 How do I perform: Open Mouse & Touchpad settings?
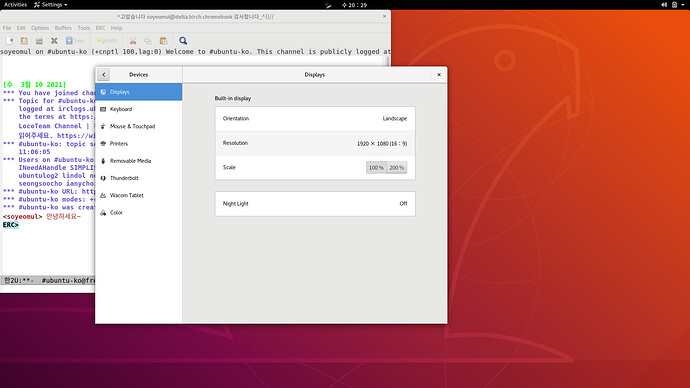(139, 126)
